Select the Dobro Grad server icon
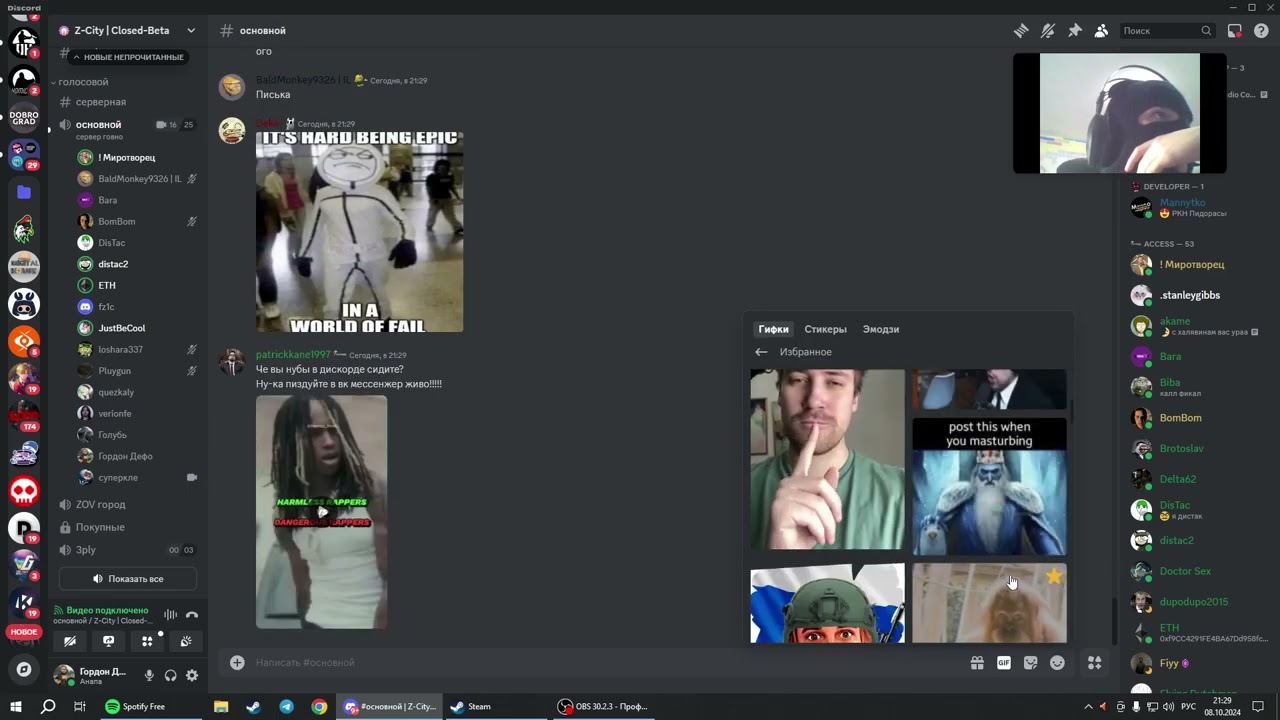Screen dimensions: 1280x720 [24, 118]
